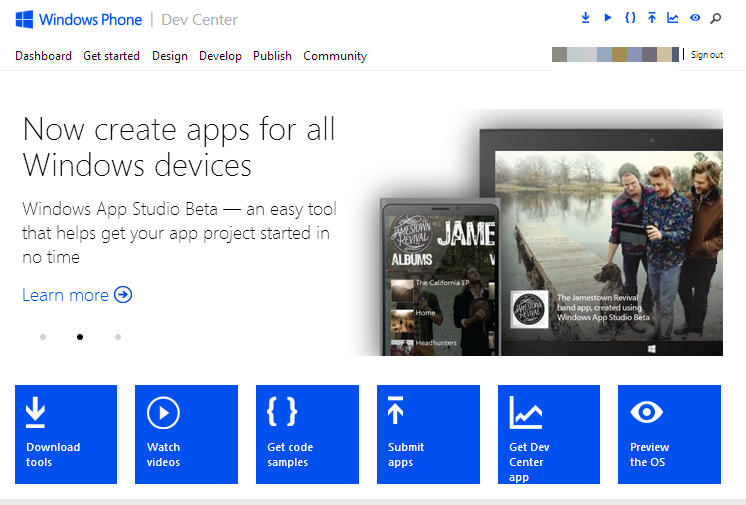Click the Windows App Studio Beta description
Screen dimensions: 746x505
tap(179, 233)
